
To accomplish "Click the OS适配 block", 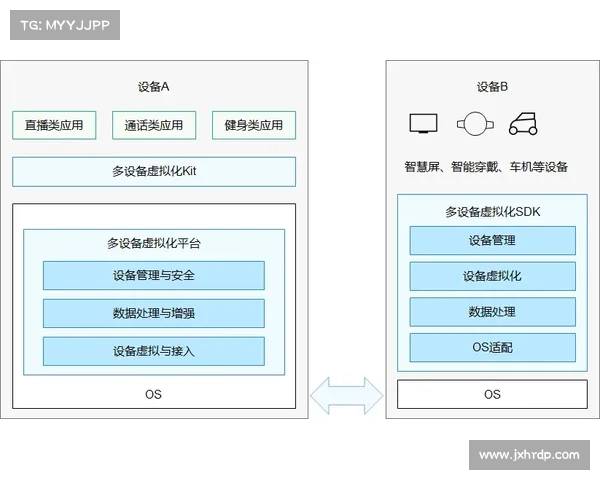I will click(x=492, y=347).
